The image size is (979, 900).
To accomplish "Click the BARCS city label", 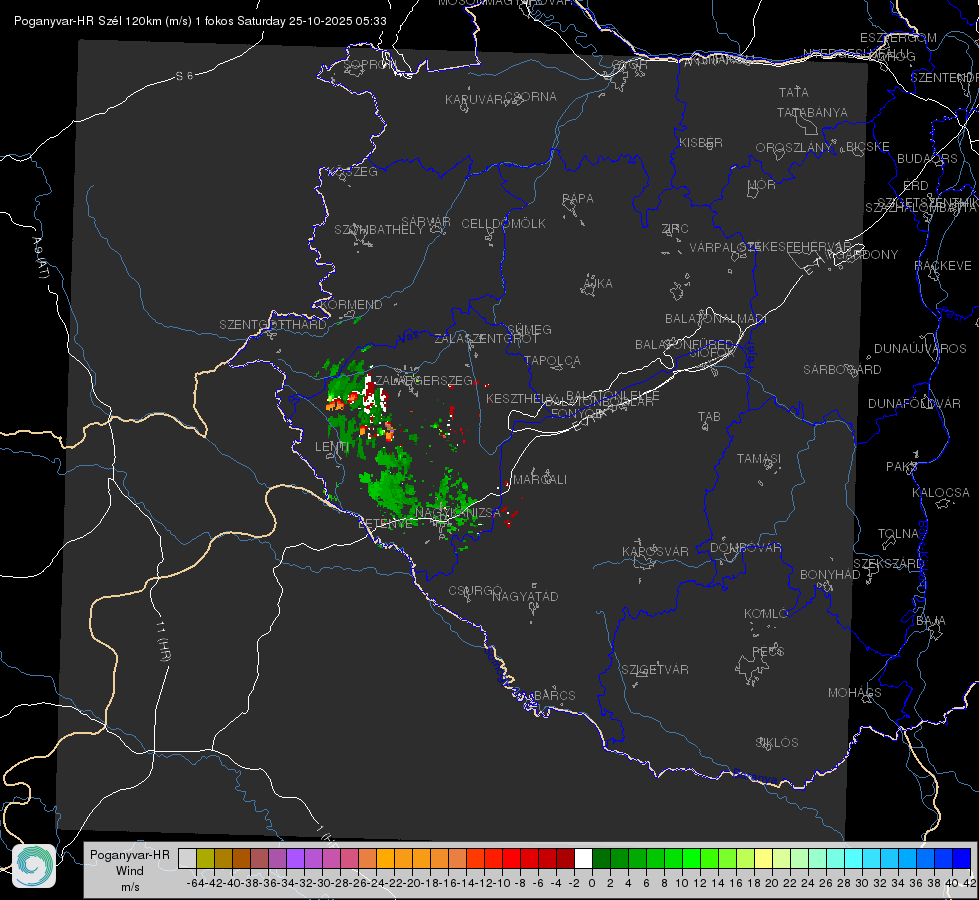I will [555, 696].
